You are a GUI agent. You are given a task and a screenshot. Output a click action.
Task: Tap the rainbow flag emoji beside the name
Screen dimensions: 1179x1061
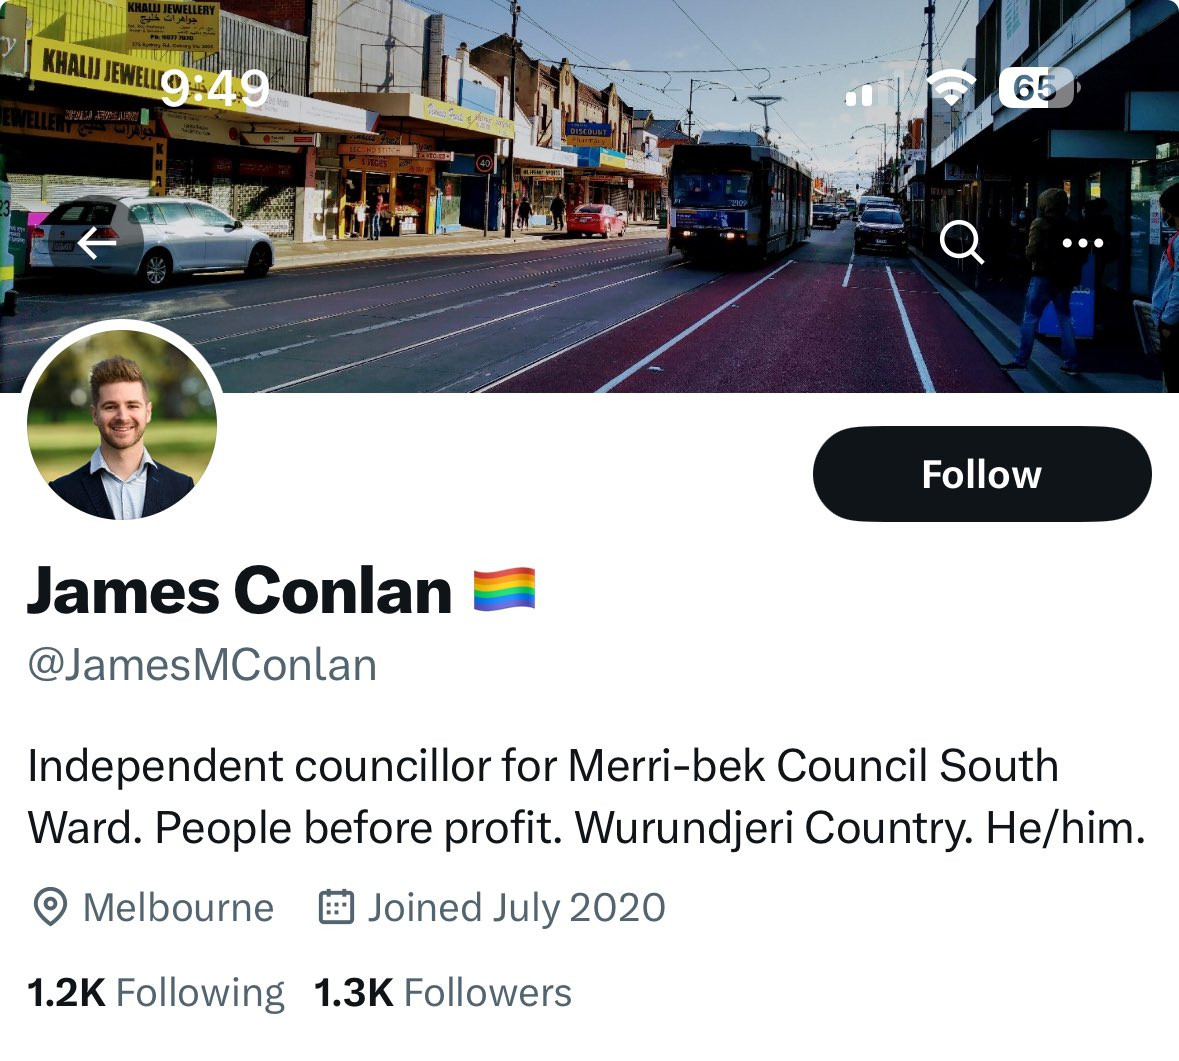[x=505, y=589]
